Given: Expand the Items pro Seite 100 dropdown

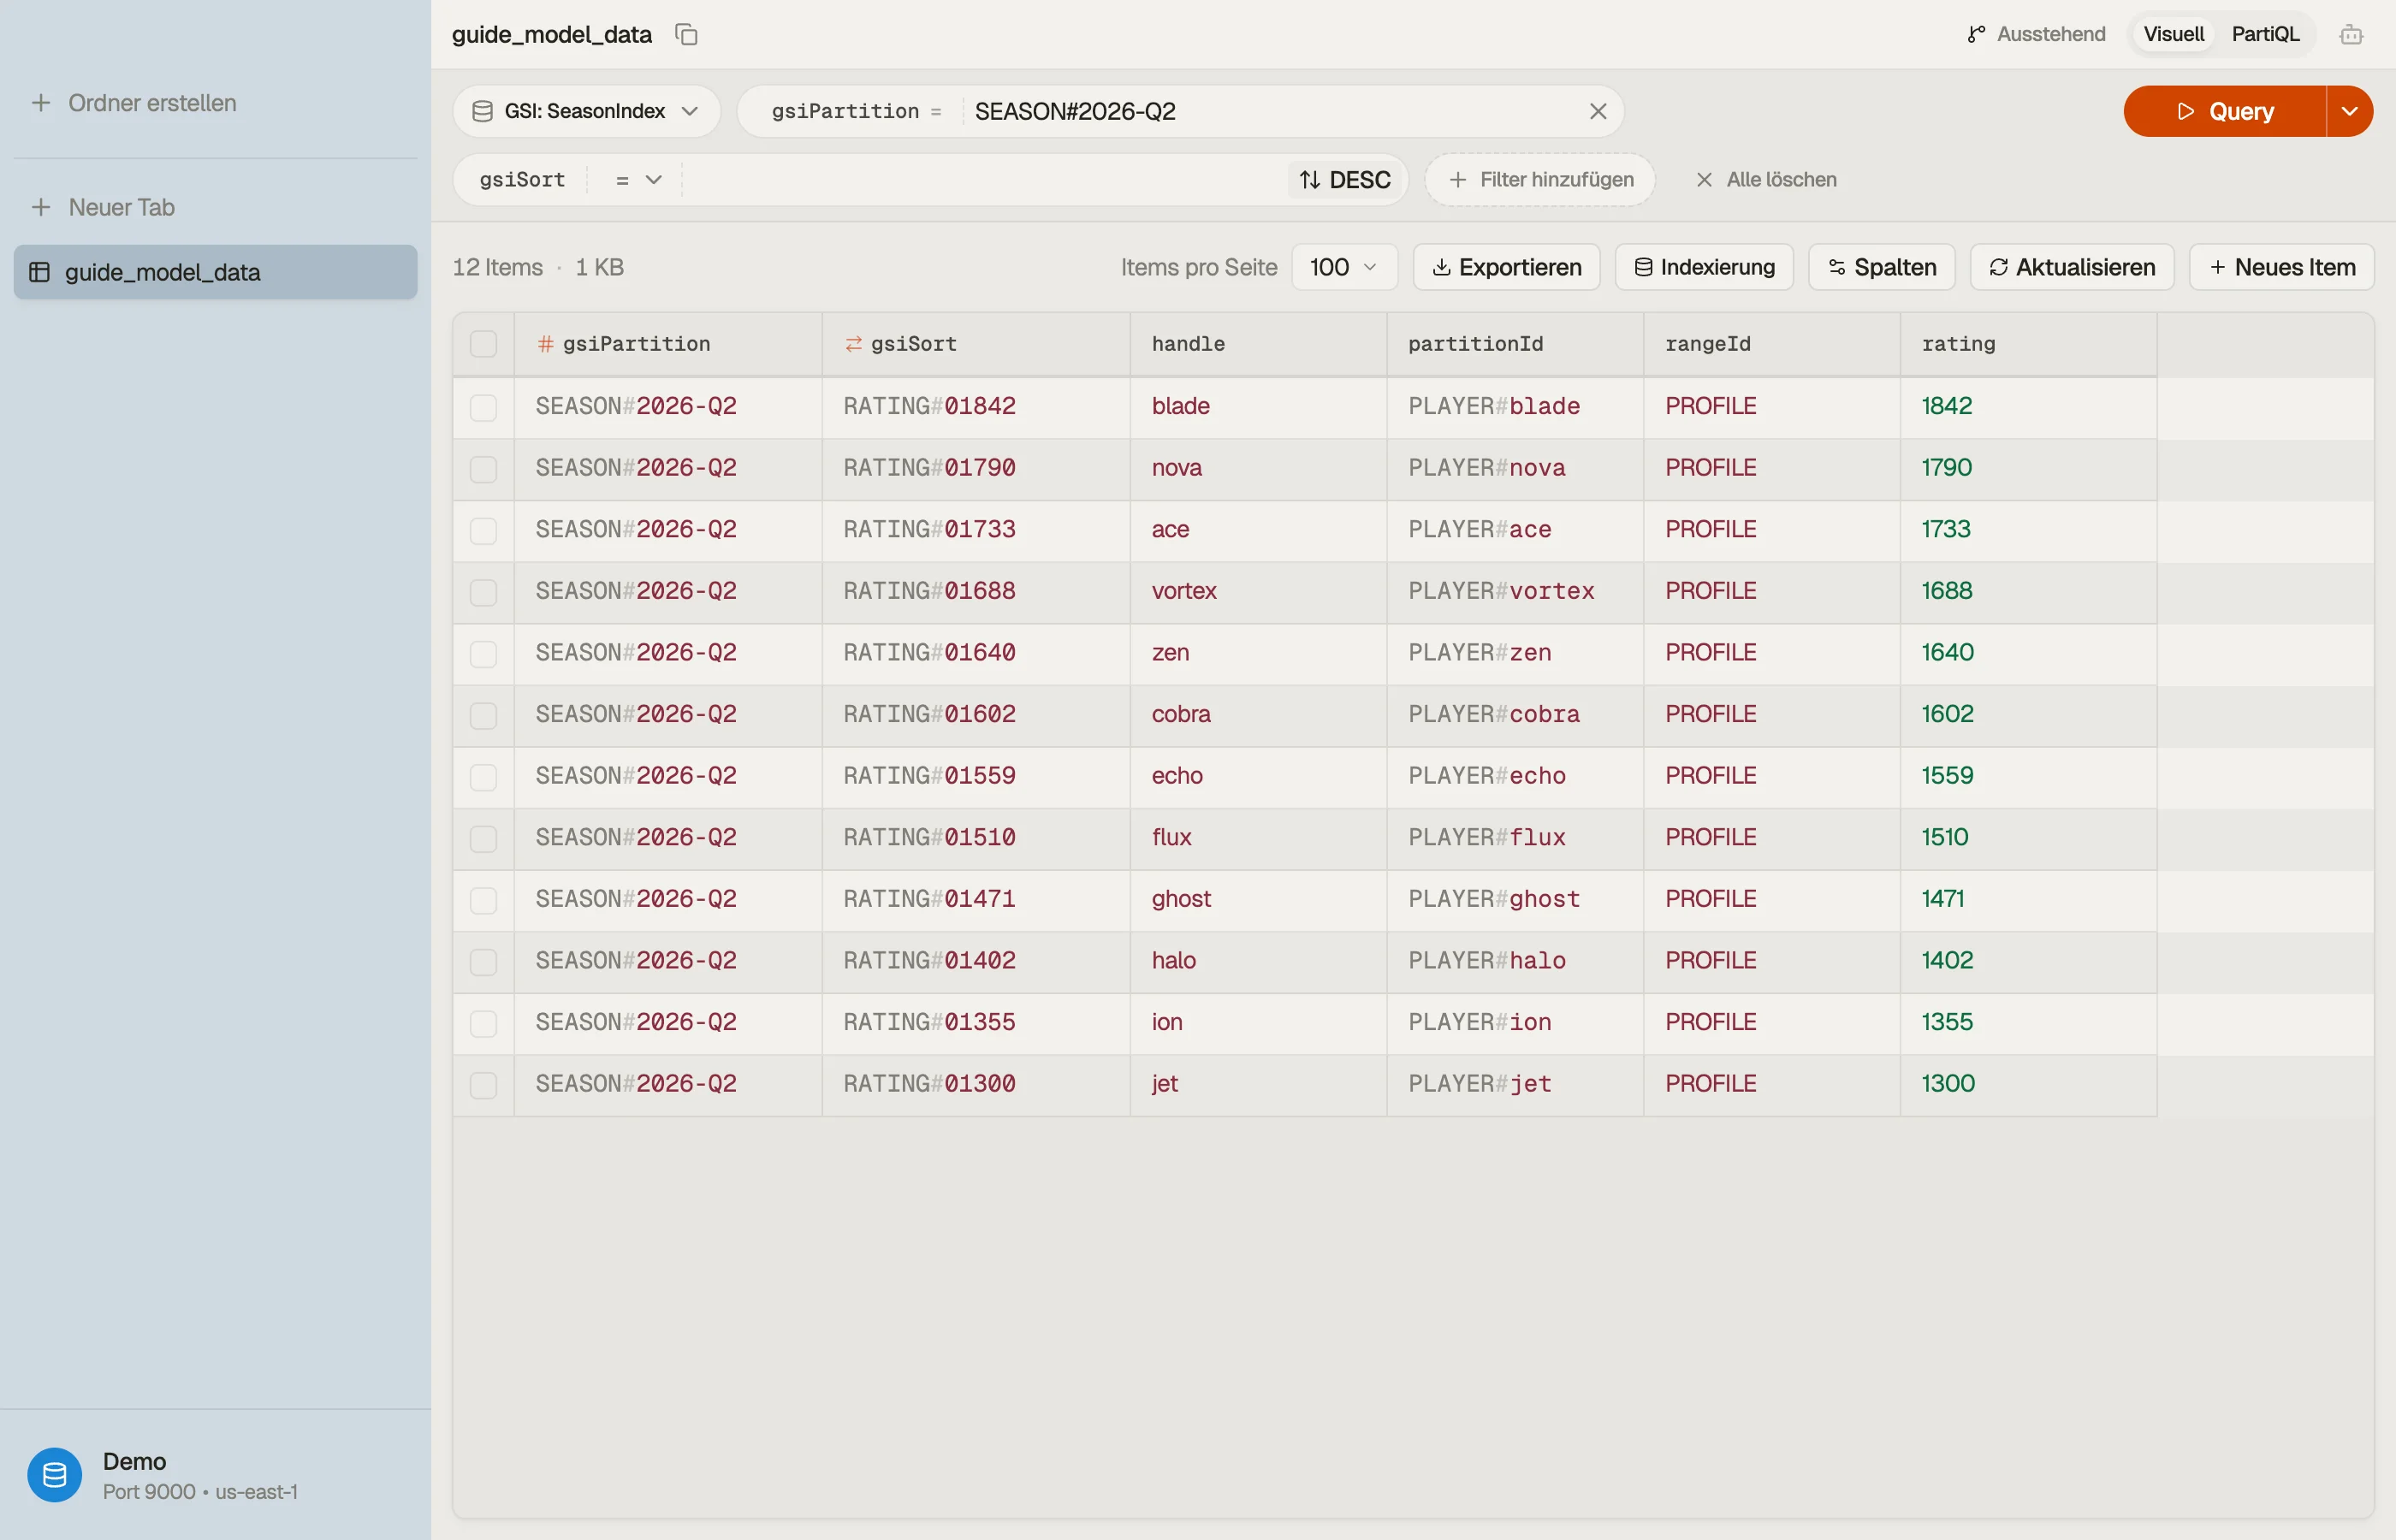Looking at the screenshot, I should point(1344,267).
